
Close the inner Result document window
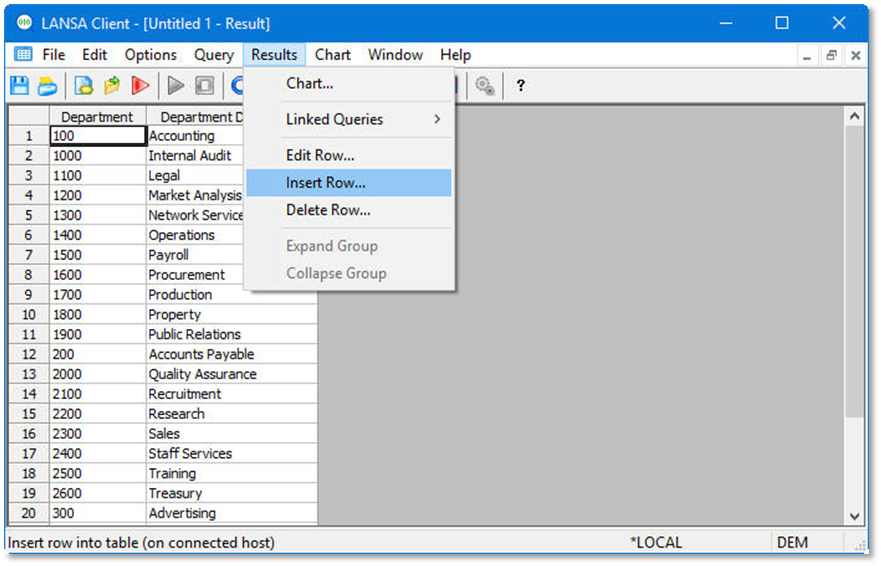856,56
